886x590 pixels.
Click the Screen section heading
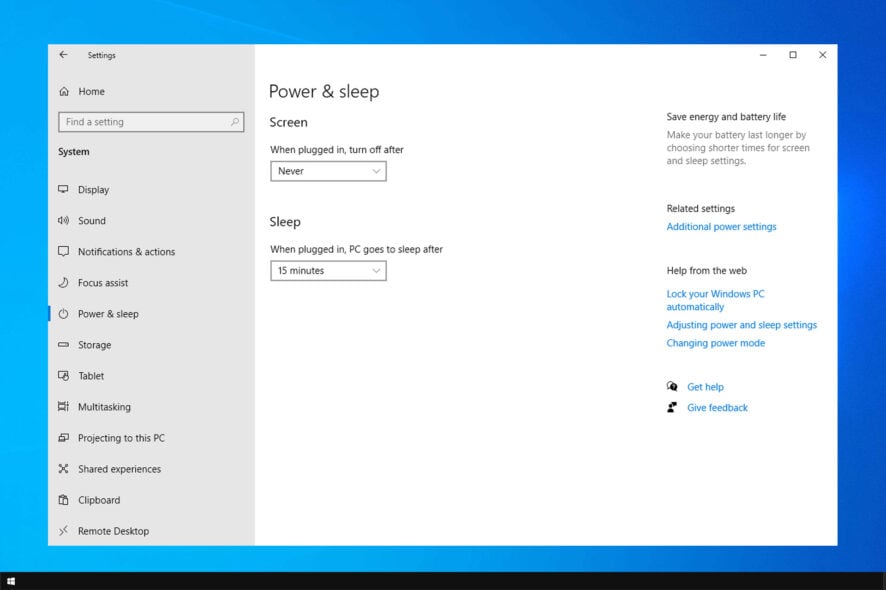288,122
